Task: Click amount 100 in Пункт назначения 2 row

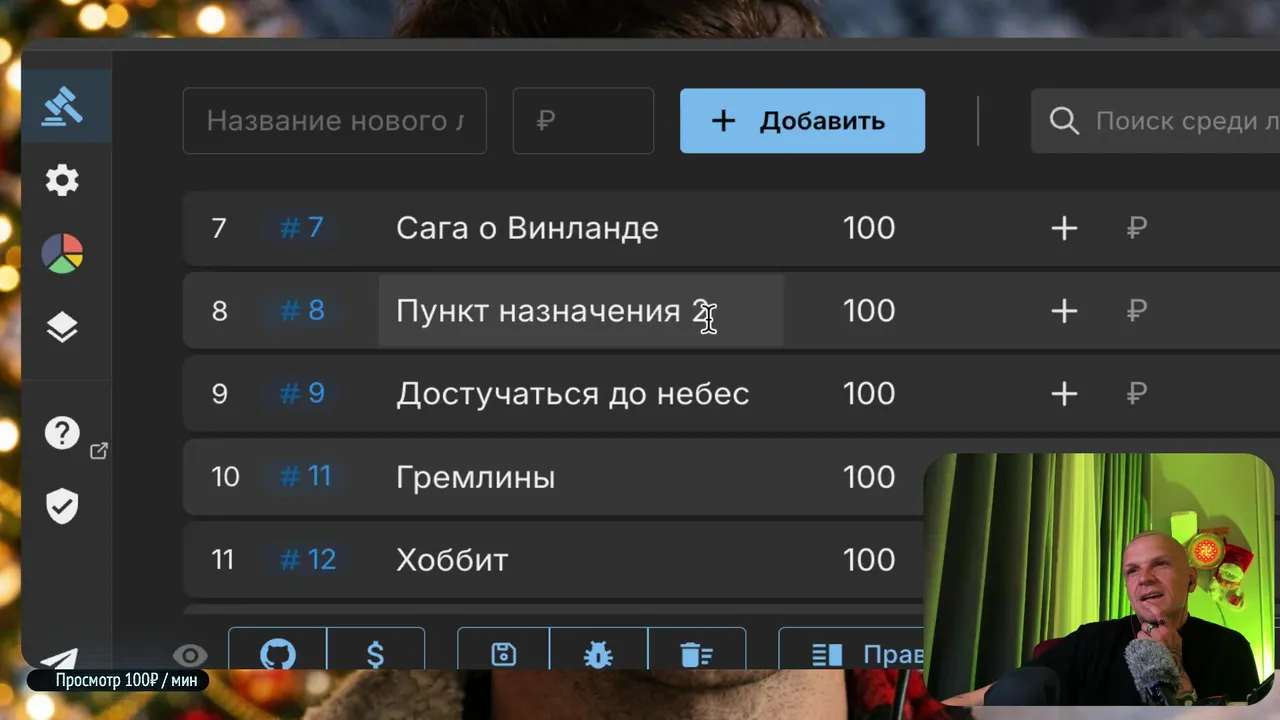Action: (x=868, y=311)
